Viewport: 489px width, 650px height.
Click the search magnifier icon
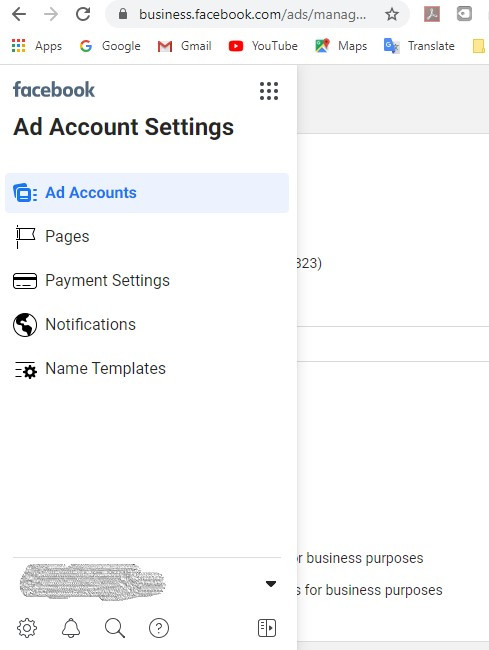pyautogui.click(x=115, y=628)
